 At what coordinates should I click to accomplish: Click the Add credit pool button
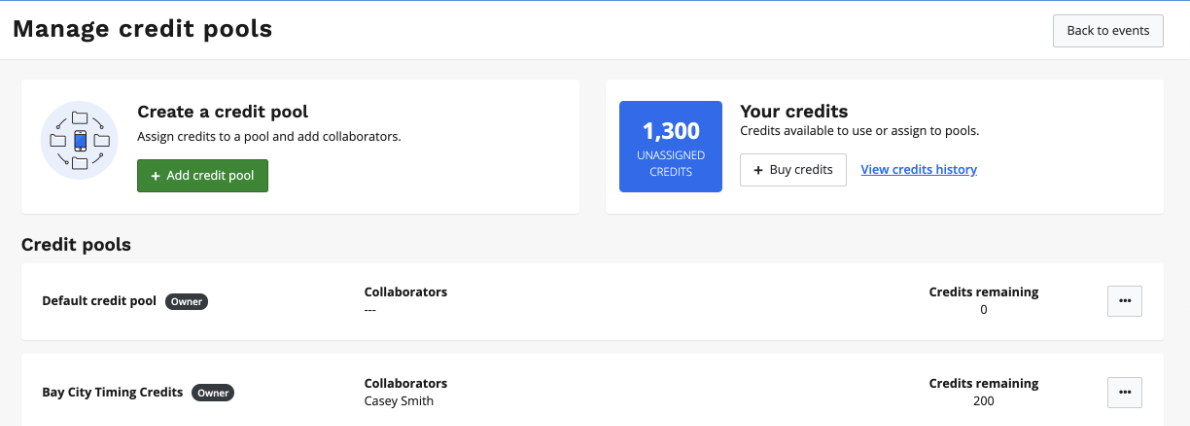tap(202, 176)
